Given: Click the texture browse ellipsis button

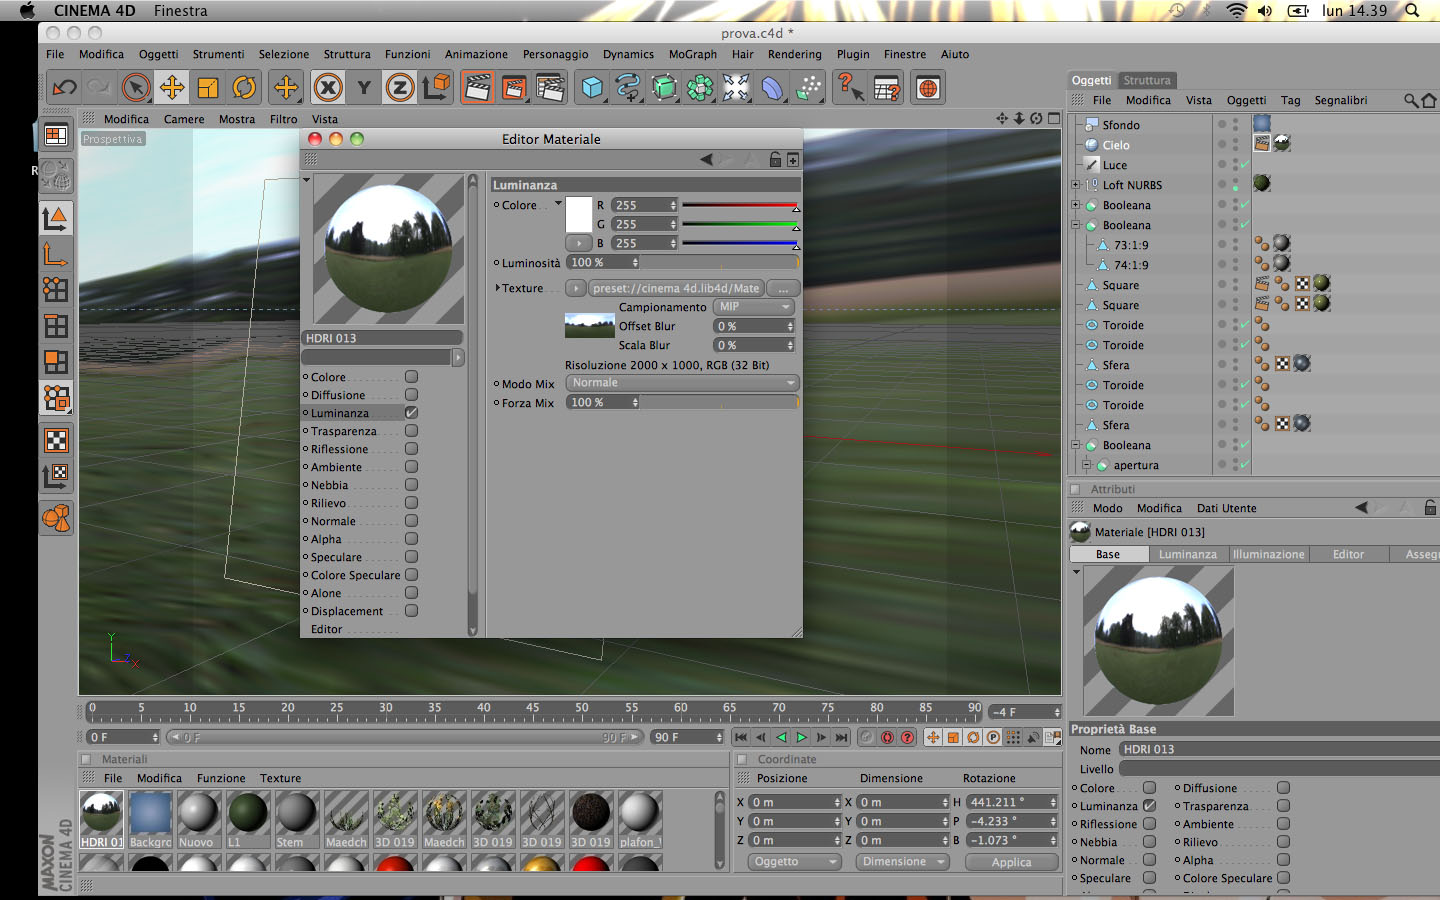Looking at the screenshot, I should 783,288.
